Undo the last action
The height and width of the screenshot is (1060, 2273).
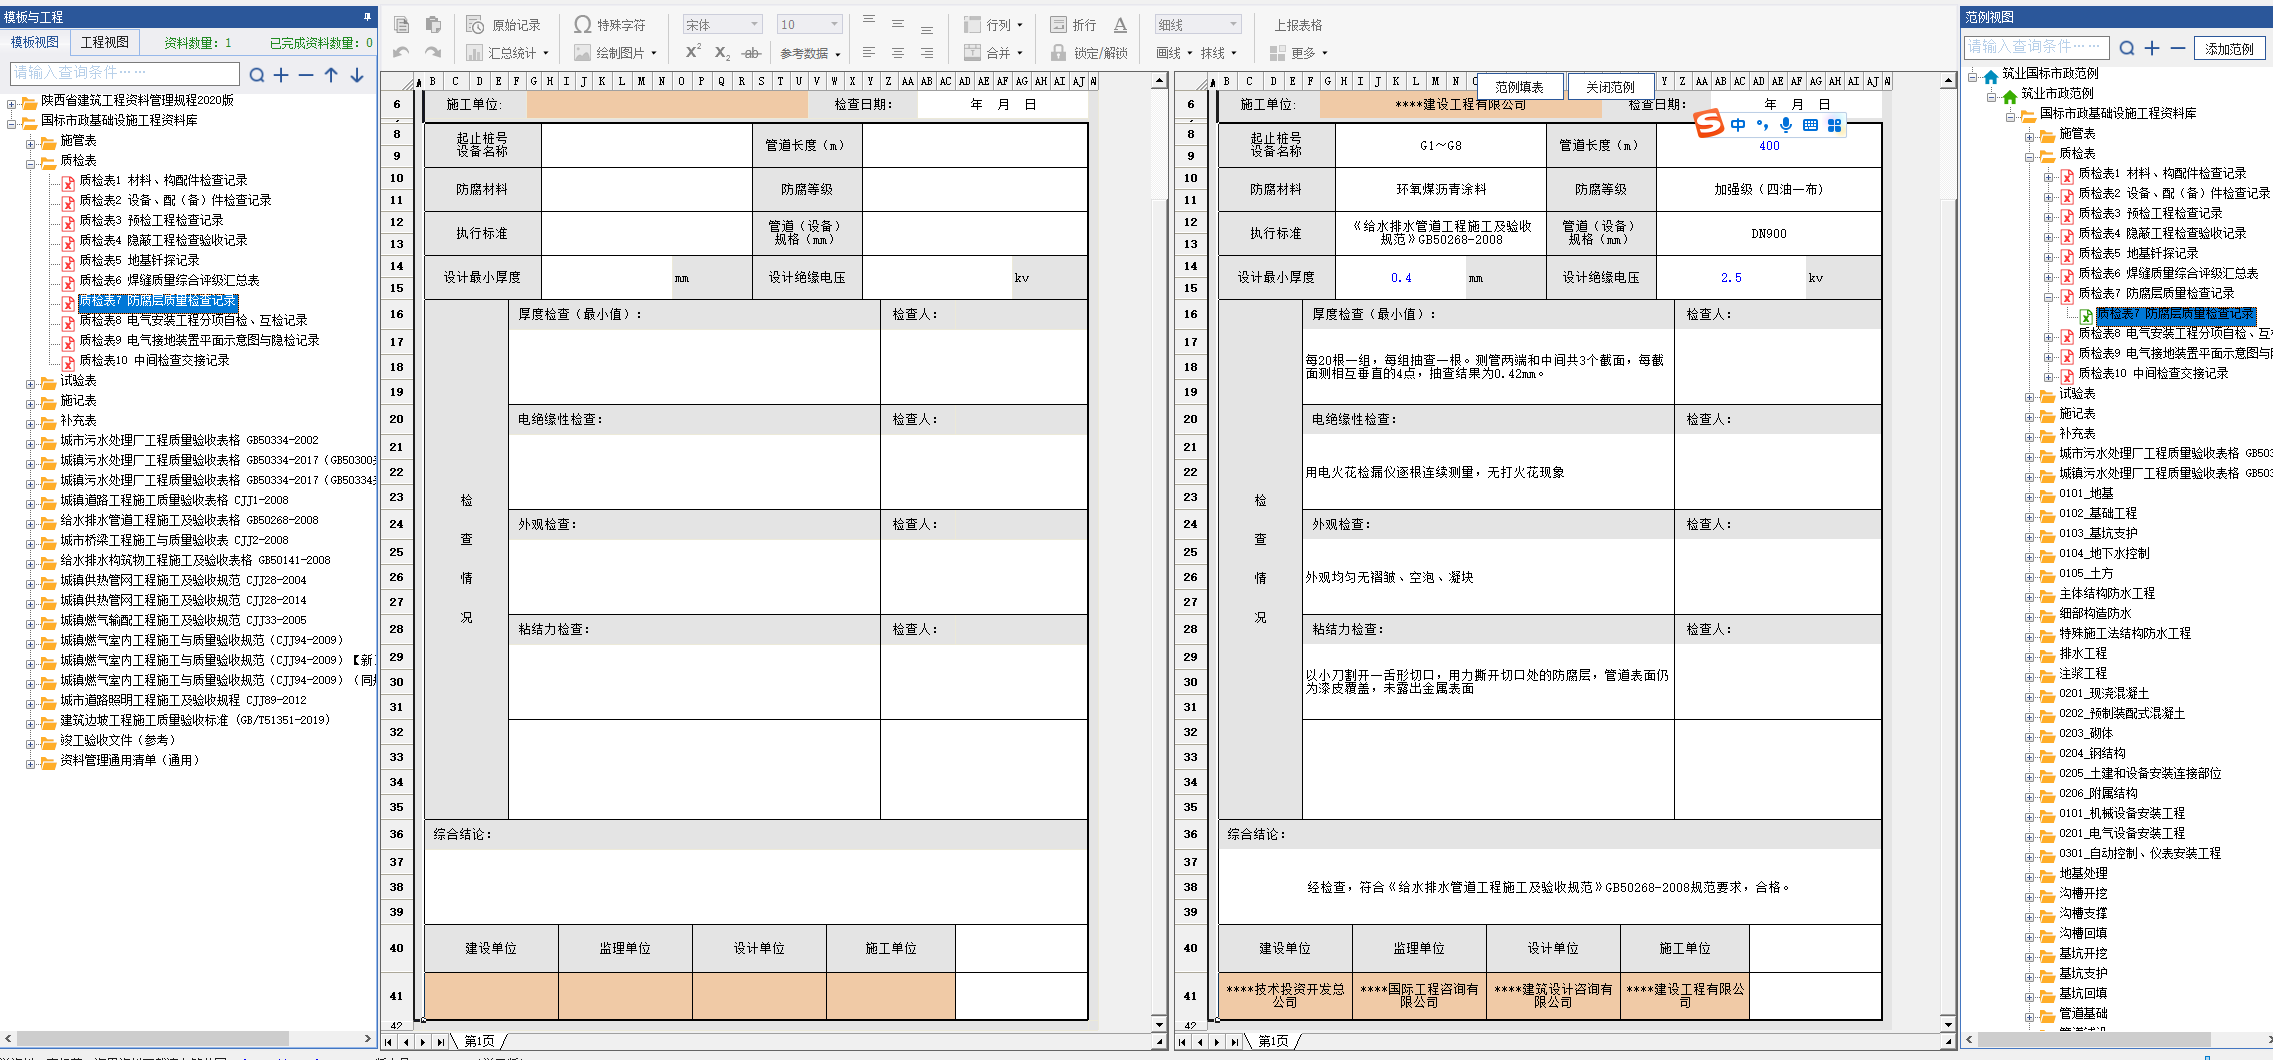point(402,53)
